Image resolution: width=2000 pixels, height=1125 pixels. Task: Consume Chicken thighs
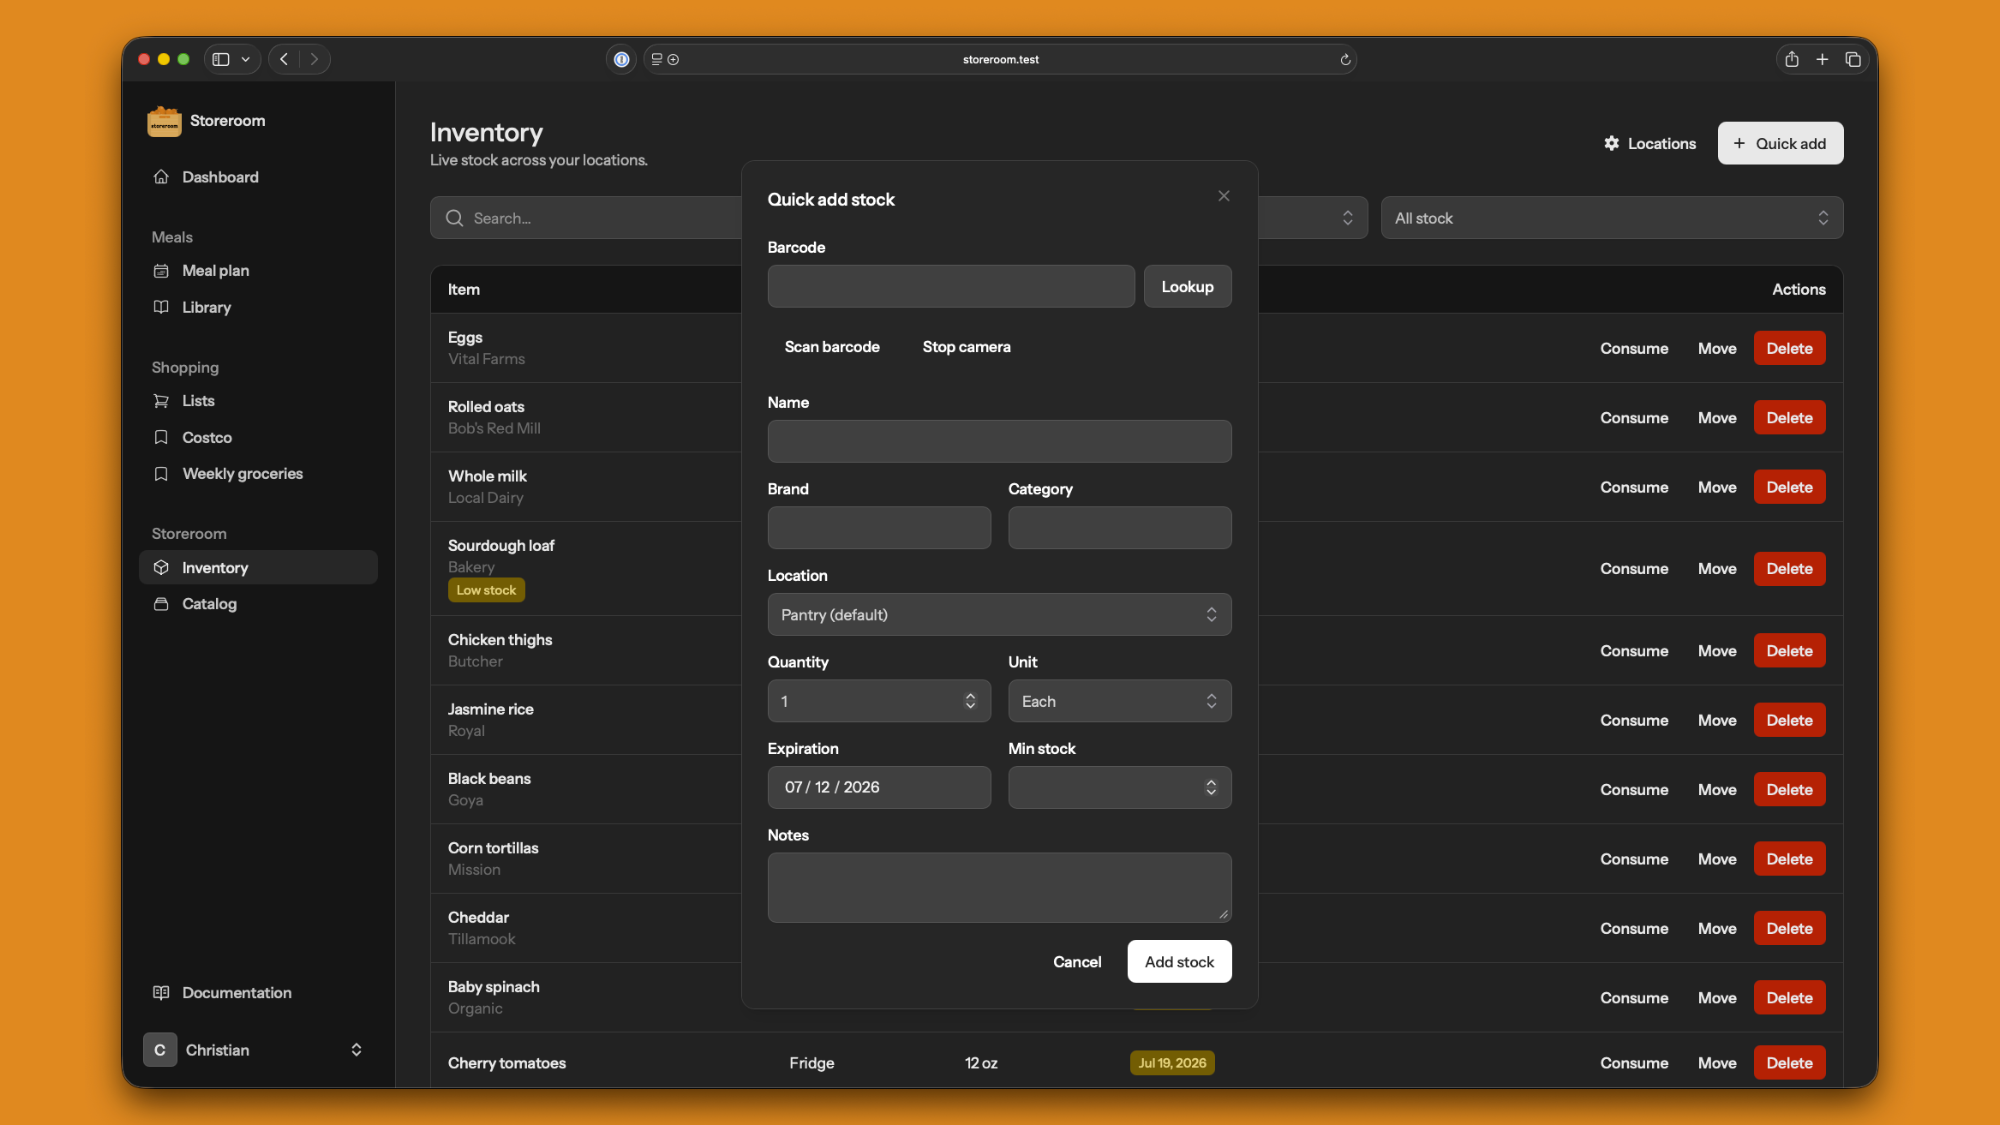click(1634, 651)
